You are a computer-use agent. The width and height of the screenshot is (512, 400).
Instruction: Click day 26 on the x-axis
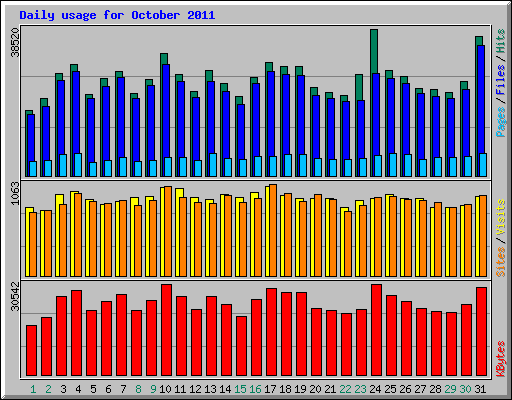[x=405, y=389]
